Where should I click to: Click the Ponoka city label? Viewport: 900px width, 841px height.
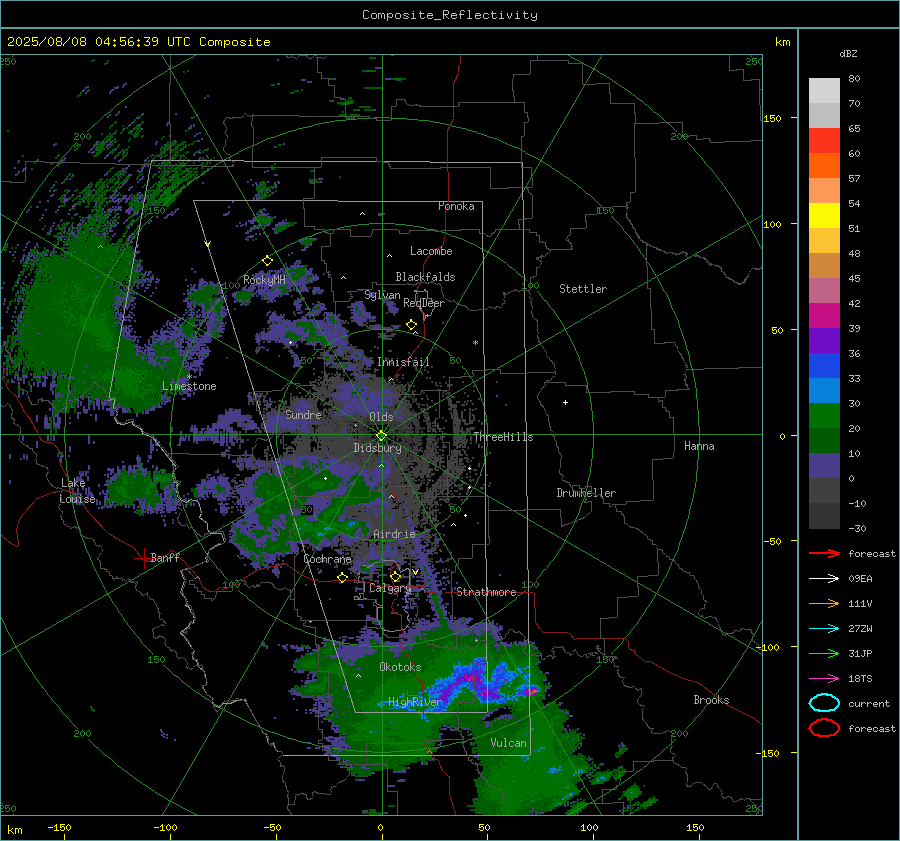pyautogui.click(x=456, y=206)
